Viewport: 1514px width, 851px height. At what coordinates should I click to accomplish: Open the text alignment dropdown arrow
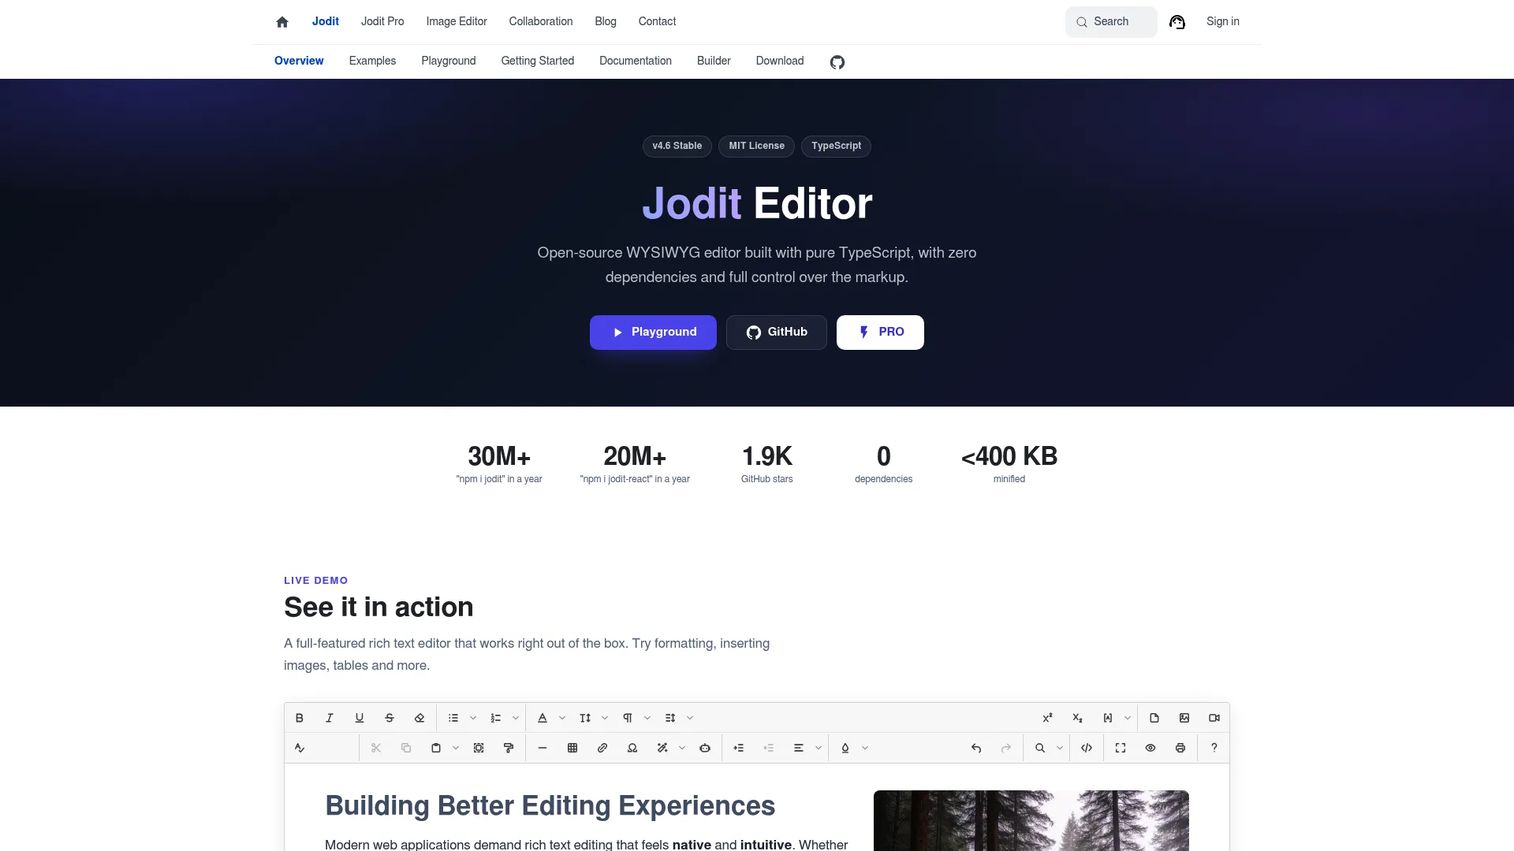tap(818, 748)
